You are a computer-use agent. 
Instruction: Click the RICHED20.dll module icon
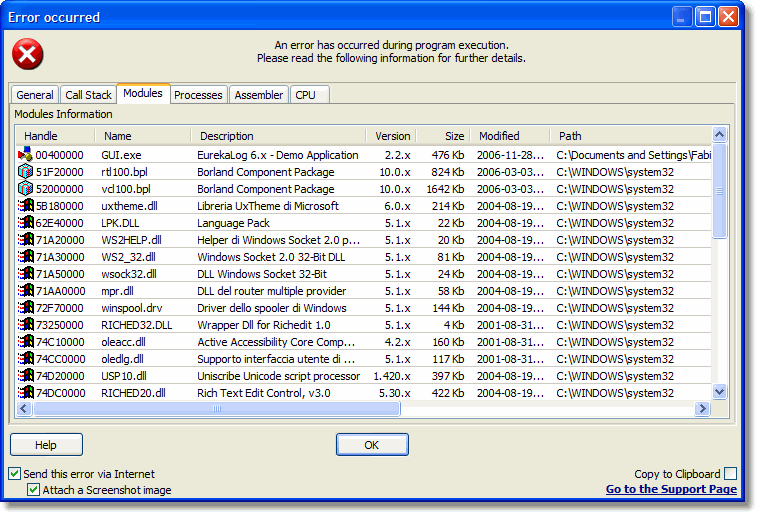coord(26,392)
